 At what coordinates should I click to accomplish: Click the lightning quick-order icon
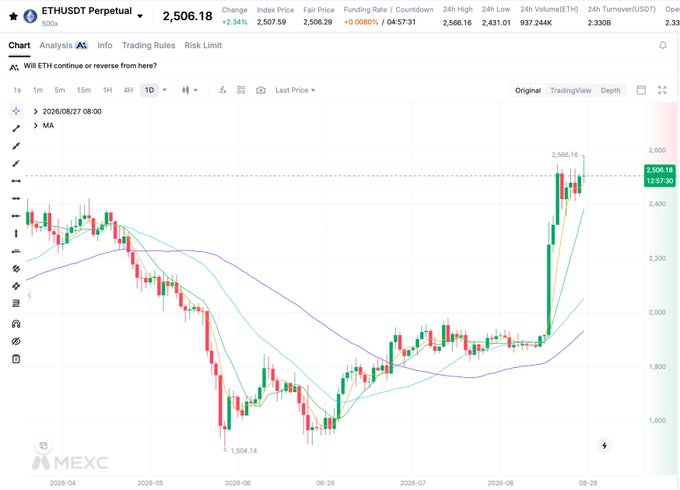click(604, 446)
